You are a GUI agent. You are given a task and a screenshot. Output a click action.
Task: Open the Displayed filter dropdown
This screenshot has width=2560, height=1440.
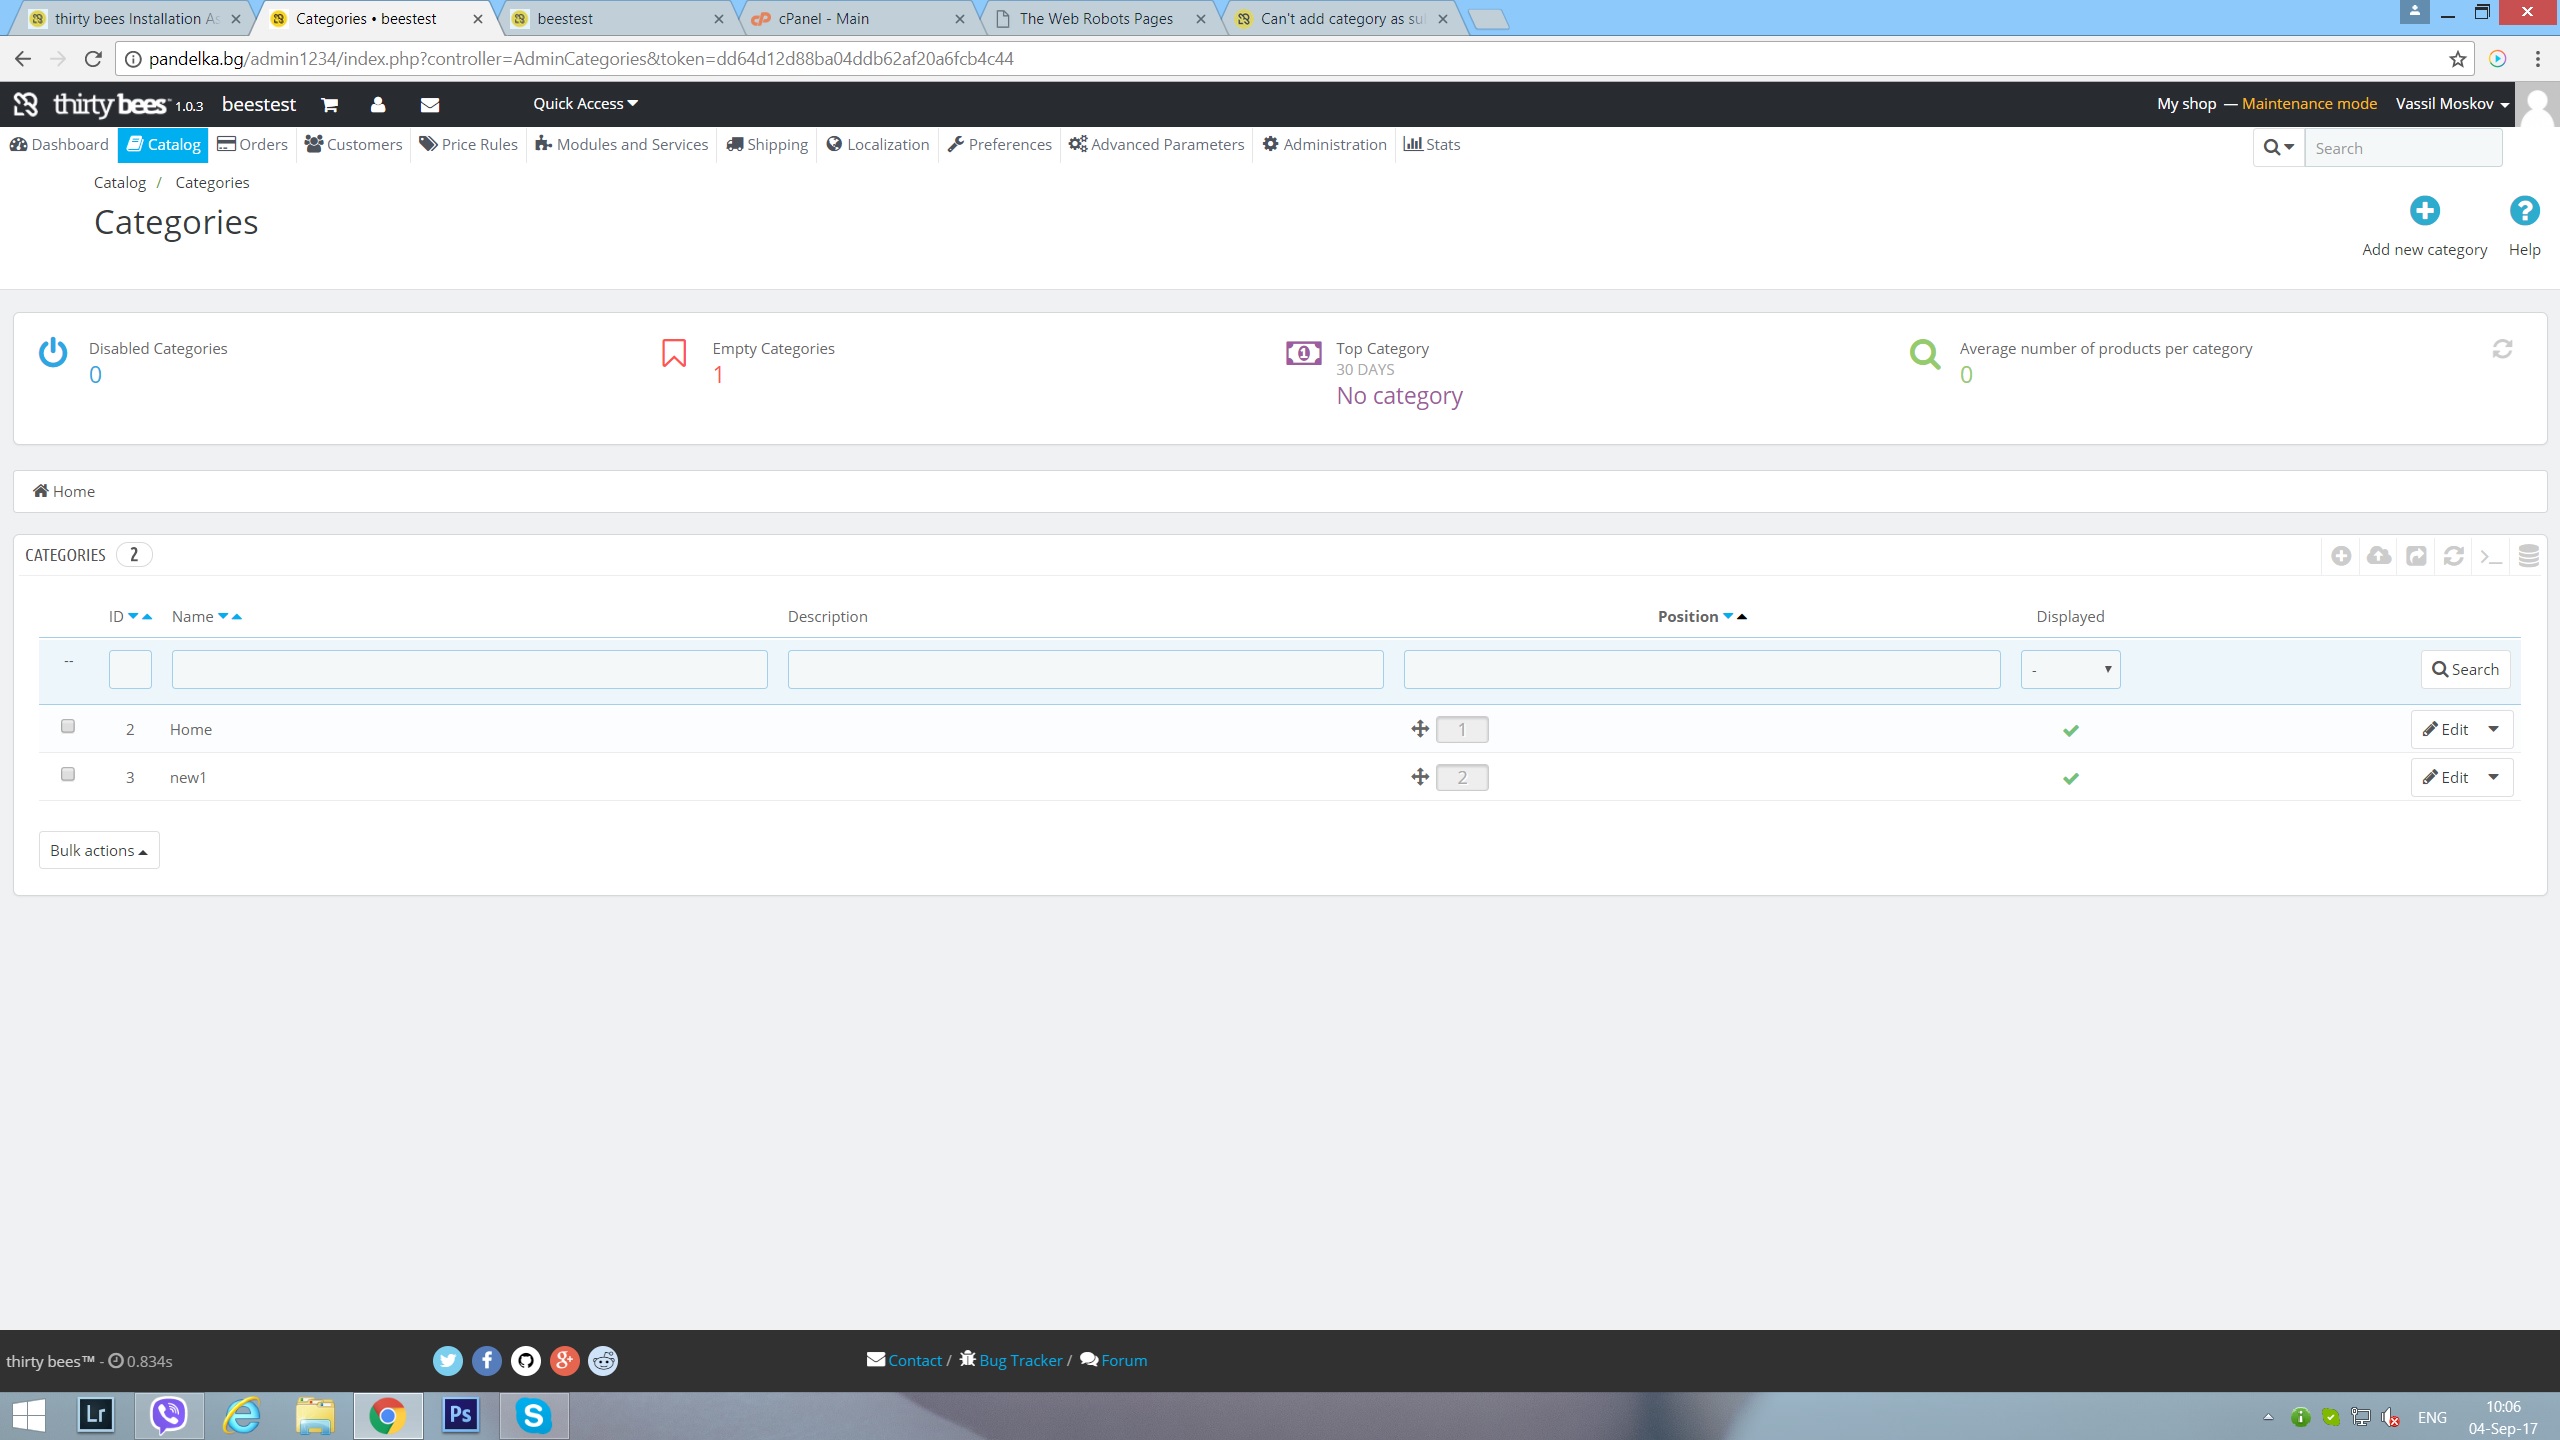2070,669
